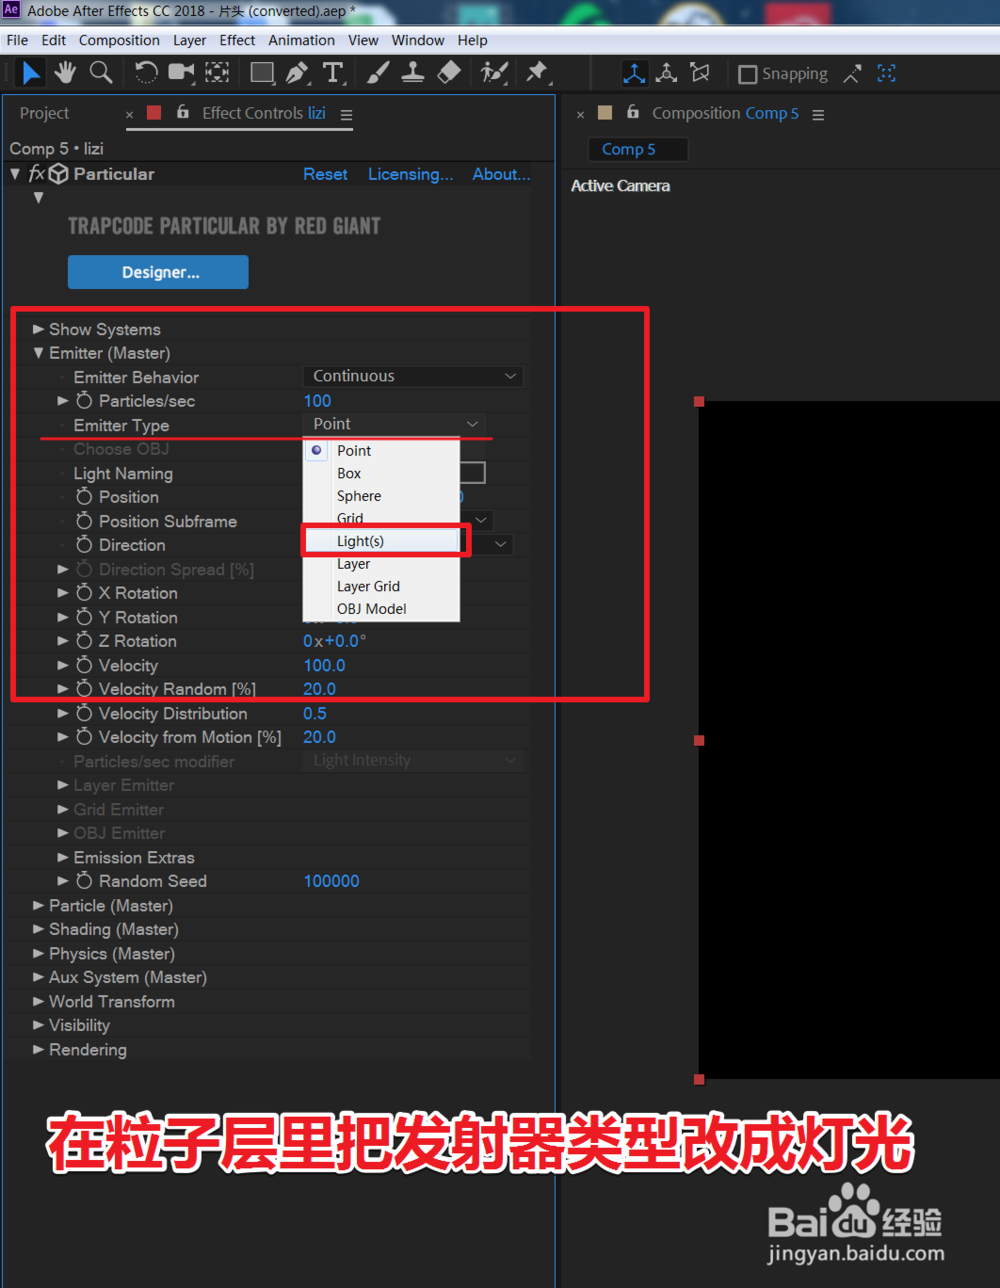
Task: Enable the Snapping checkbox
Action: 747,74
